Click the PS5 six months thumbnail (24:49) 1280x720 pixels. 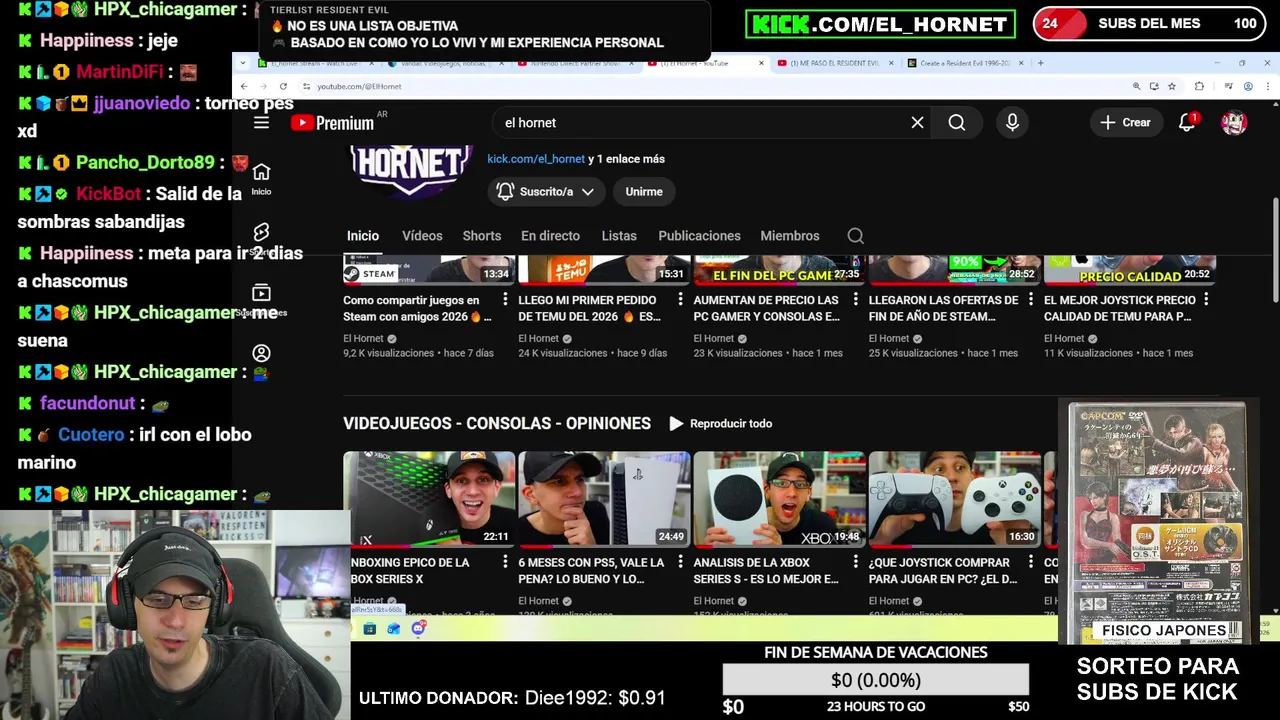click(604, 499)
